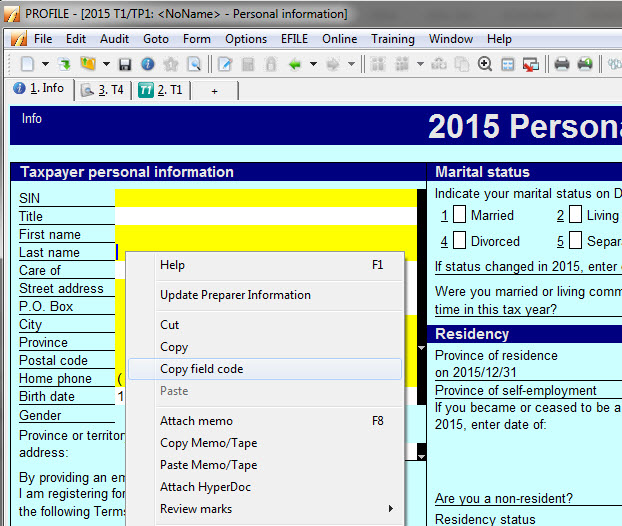
Task: Open the Goto menu
Action: (x=156, y=39)
